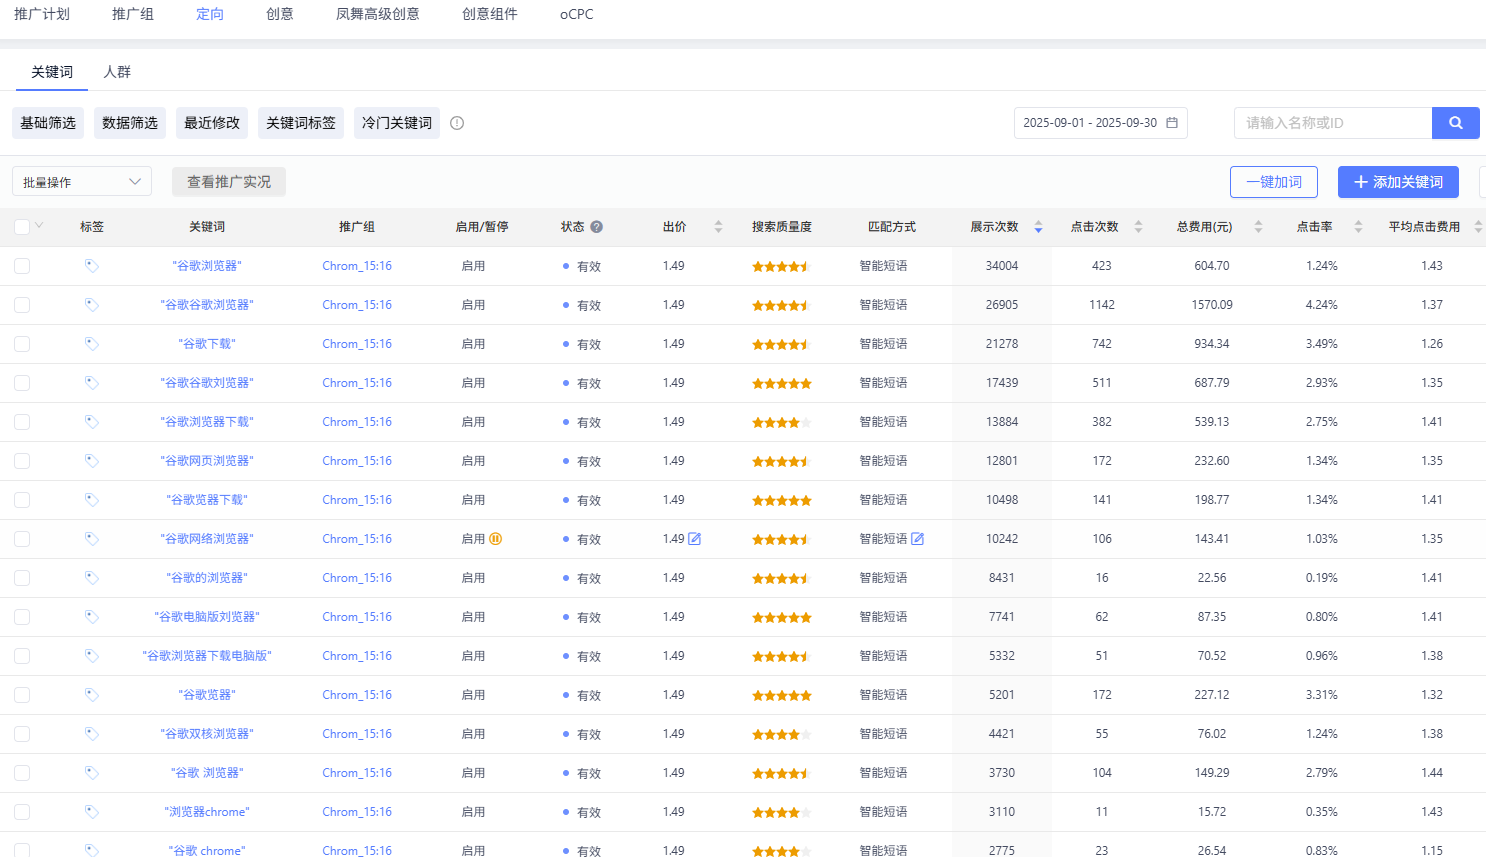Screen dimensions: 1486x857
Task: Open the 批量操作 dropdown
Action: click(82, 182)
